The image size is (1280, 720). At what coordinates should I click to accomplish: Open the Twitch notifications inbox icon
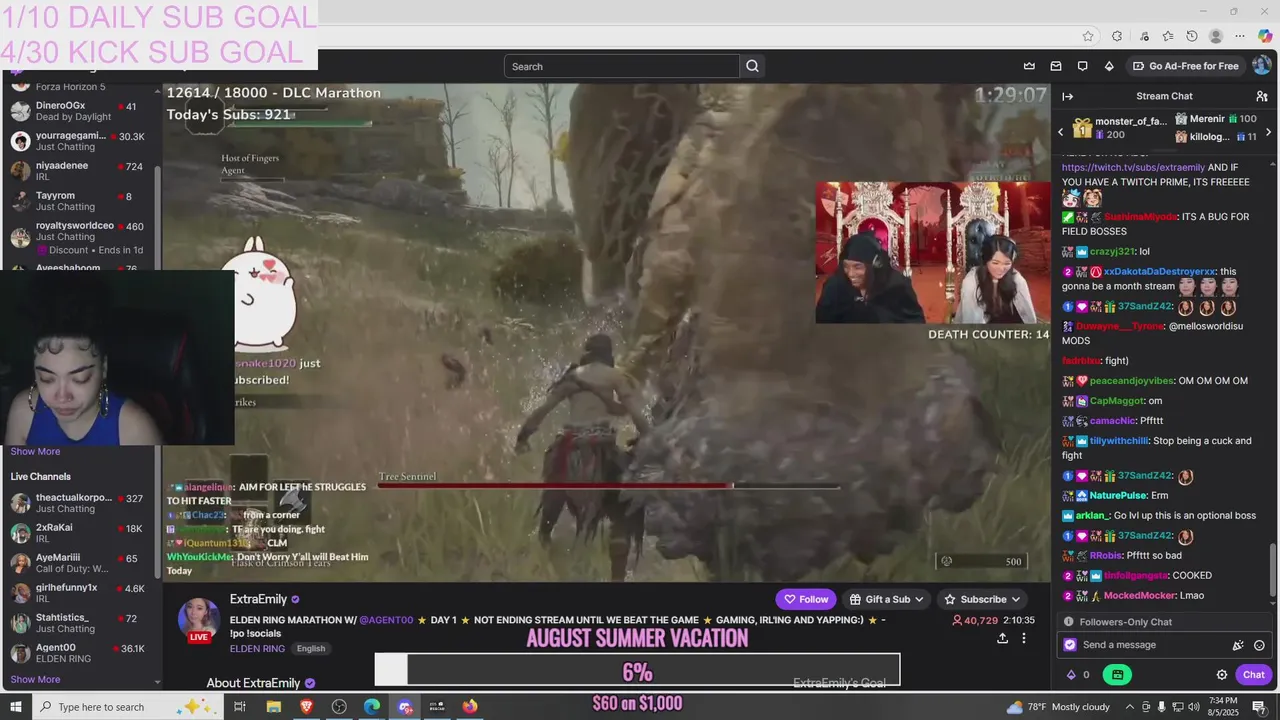click(1056, 66)
